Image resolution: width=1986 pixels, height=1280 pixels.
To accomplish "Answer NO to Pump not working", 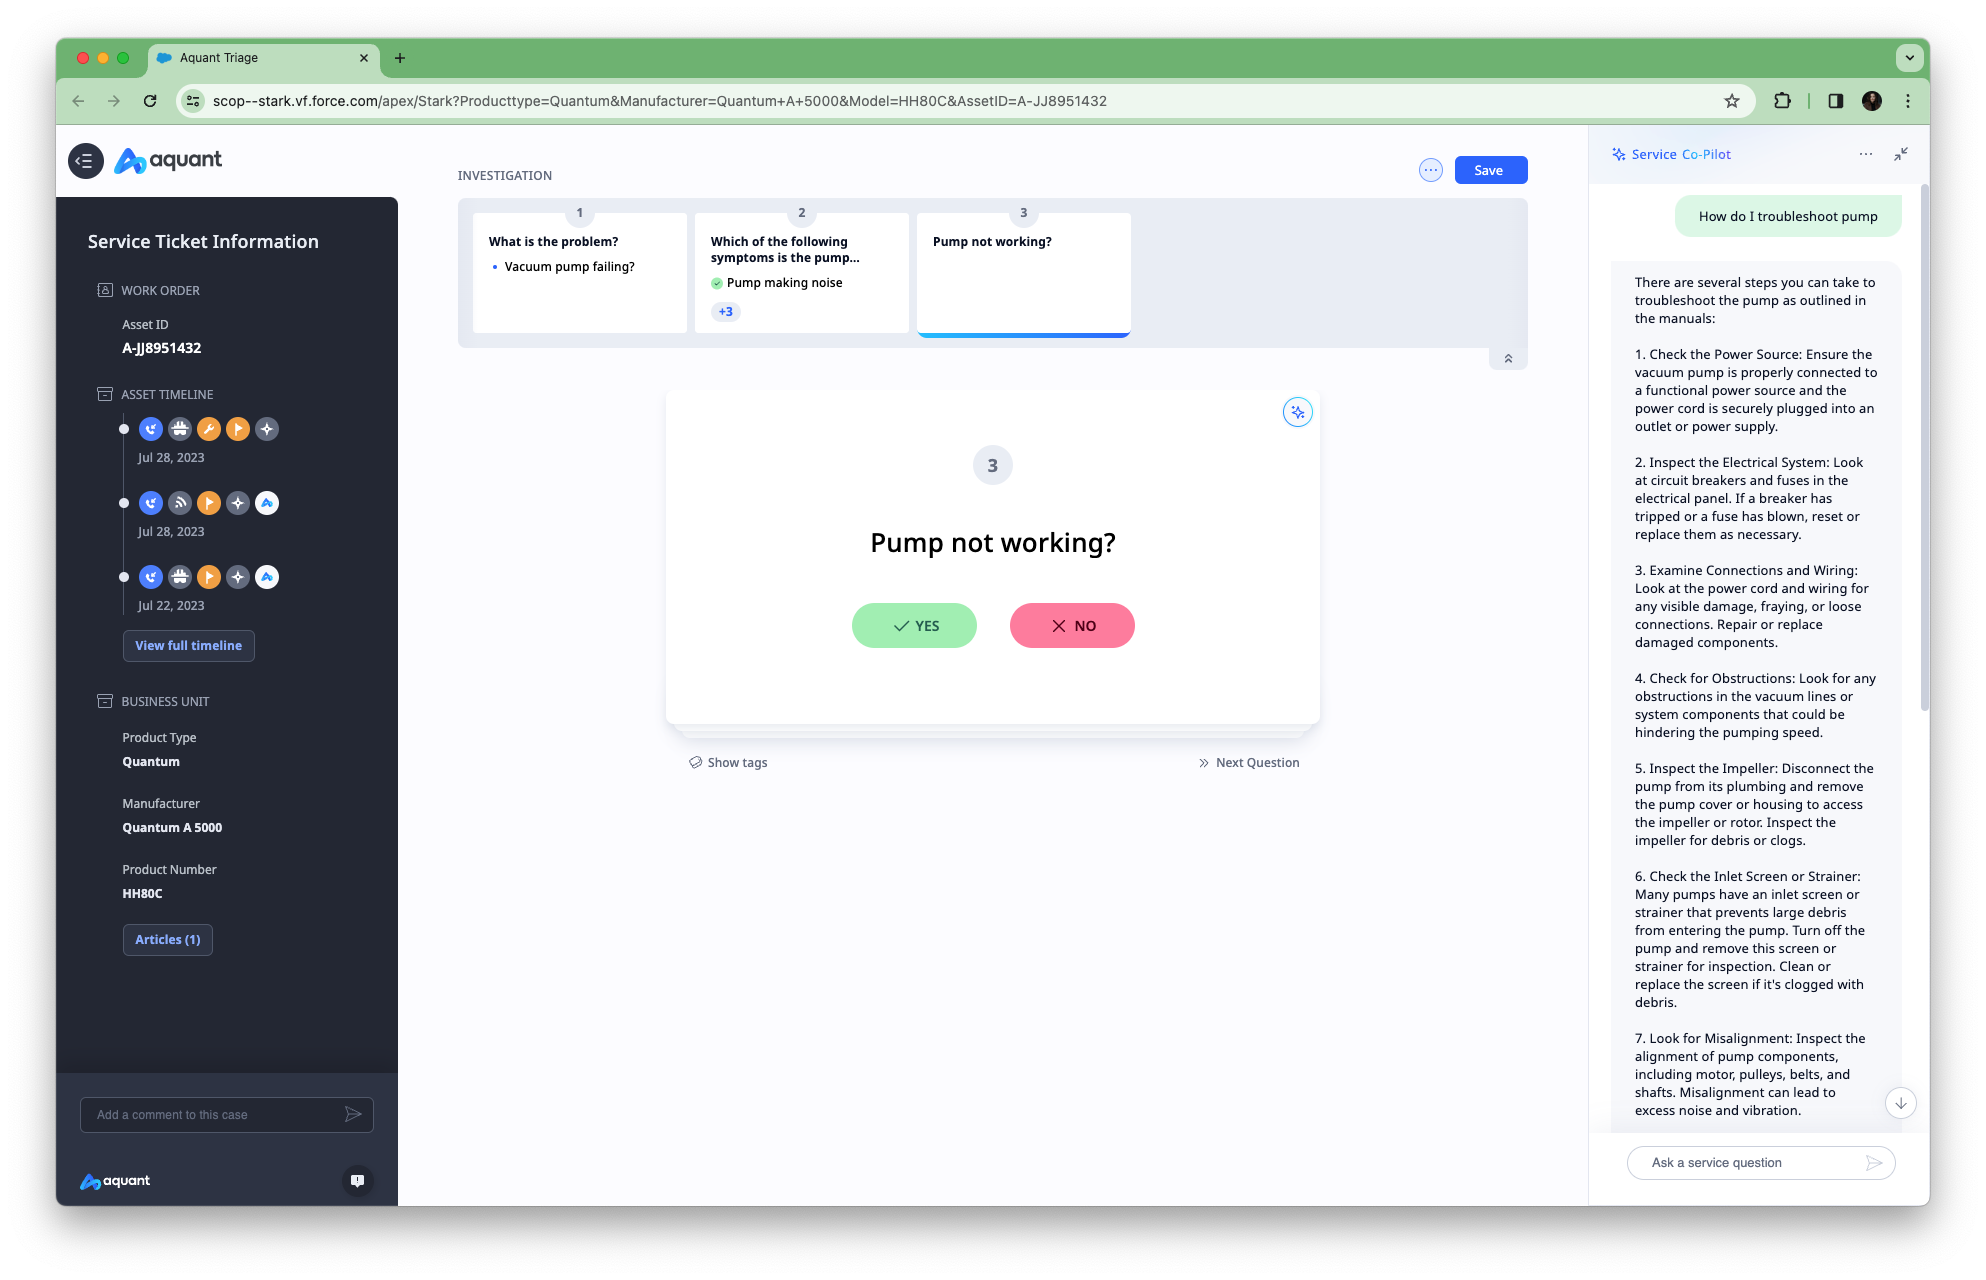I will click(1072, 626).
